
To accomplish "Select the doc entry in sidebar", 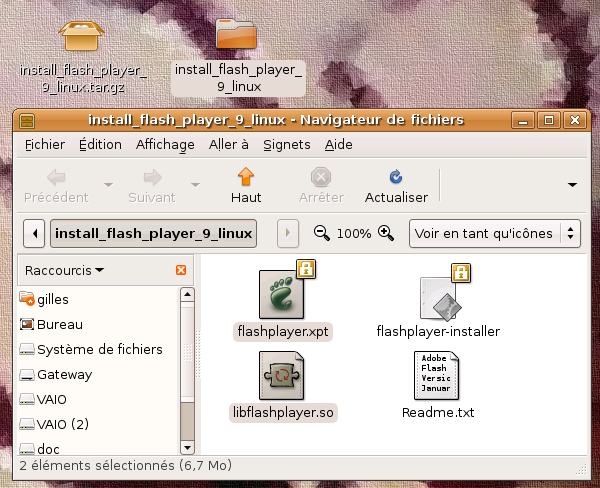I will [x=40, y=449].
